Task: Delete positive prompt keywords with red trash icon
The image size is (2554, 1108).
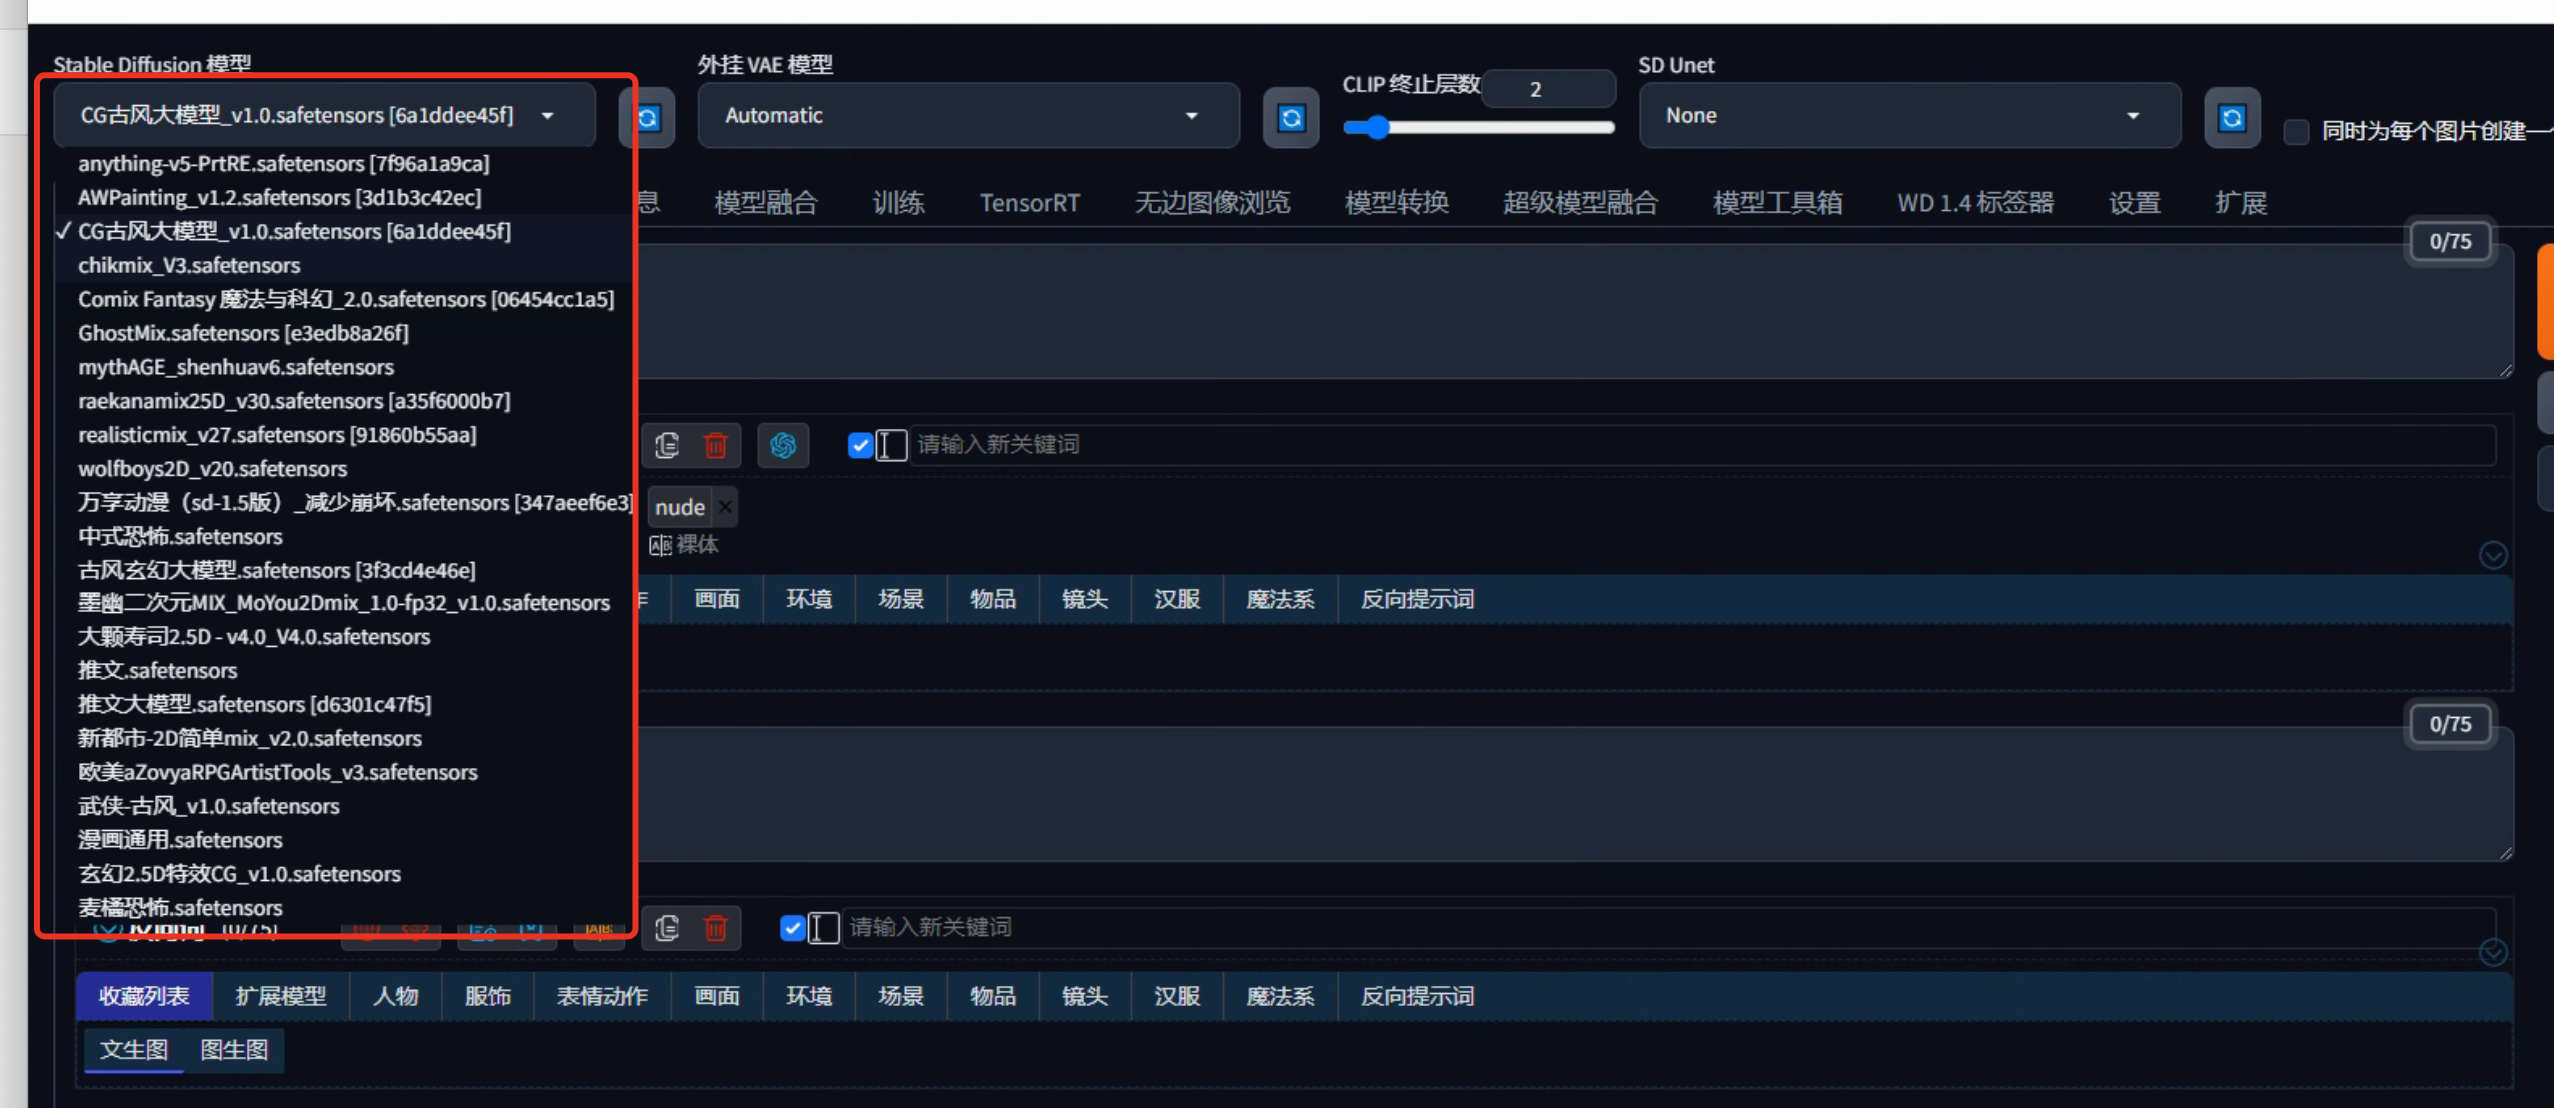Action: (715, 445)
